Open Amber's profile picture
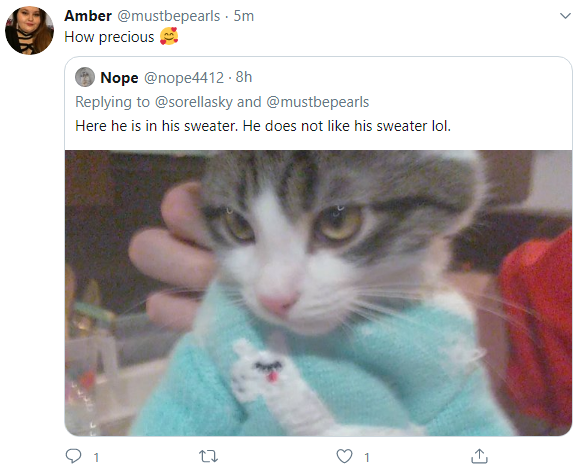This screenshot has width=584, height=469. 29,31
